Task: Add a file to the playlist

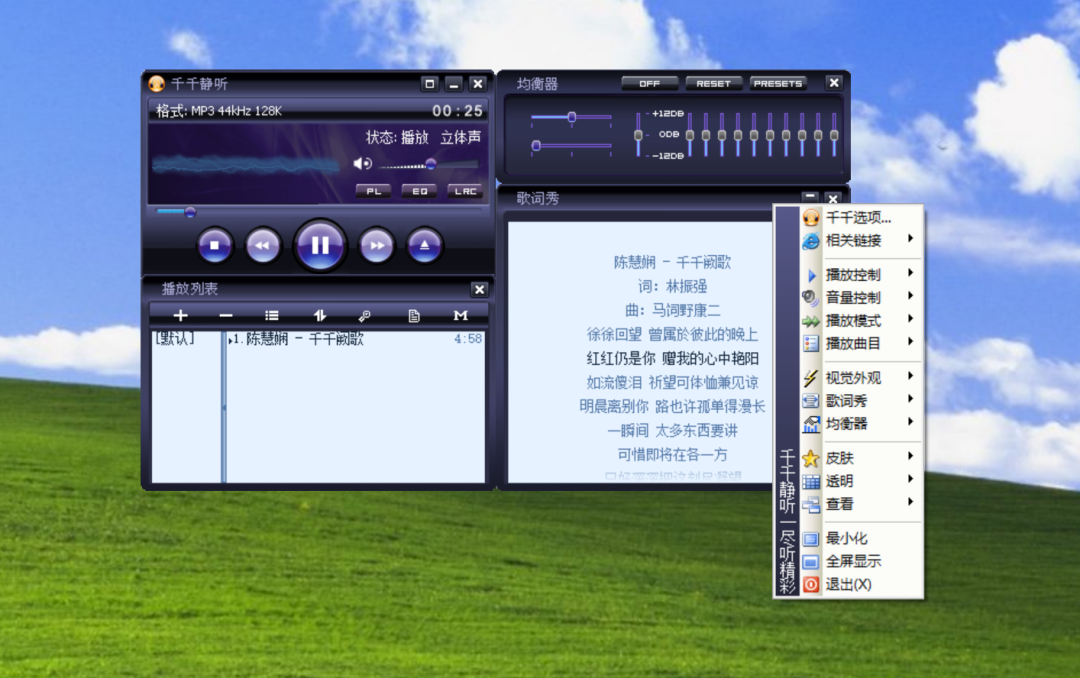Action: 180,315
